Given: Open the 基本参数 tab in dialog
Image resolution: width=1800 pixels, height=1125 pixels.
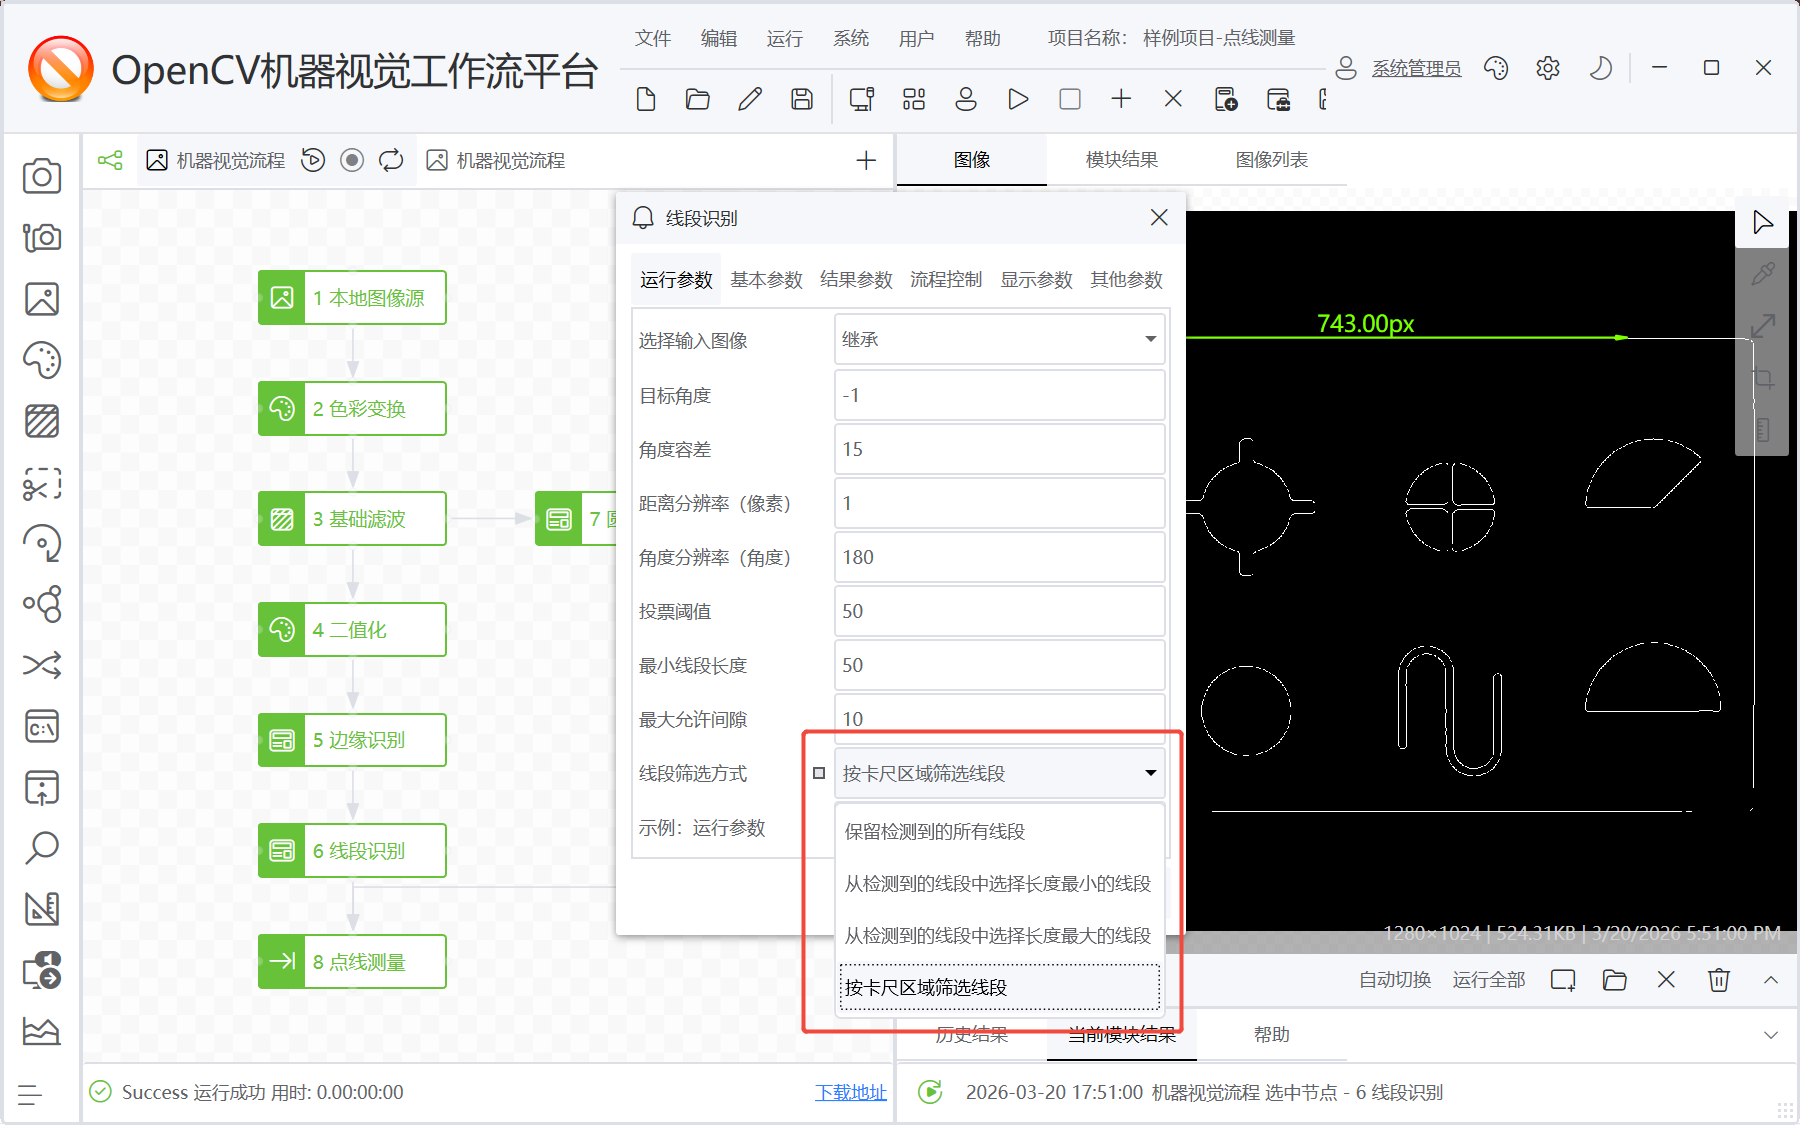Looking at the screenshot, I should pos(767,280).
